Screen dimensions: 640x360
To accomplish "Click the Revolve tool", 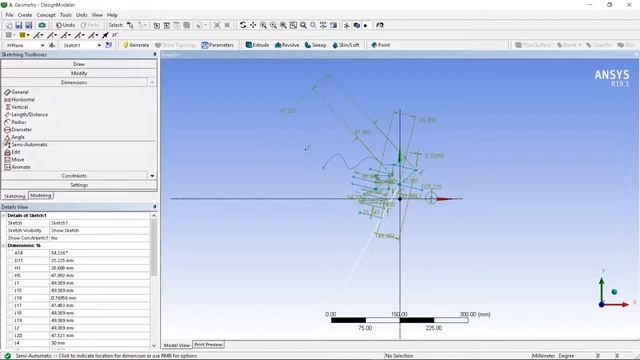I will tap(287, 45).
